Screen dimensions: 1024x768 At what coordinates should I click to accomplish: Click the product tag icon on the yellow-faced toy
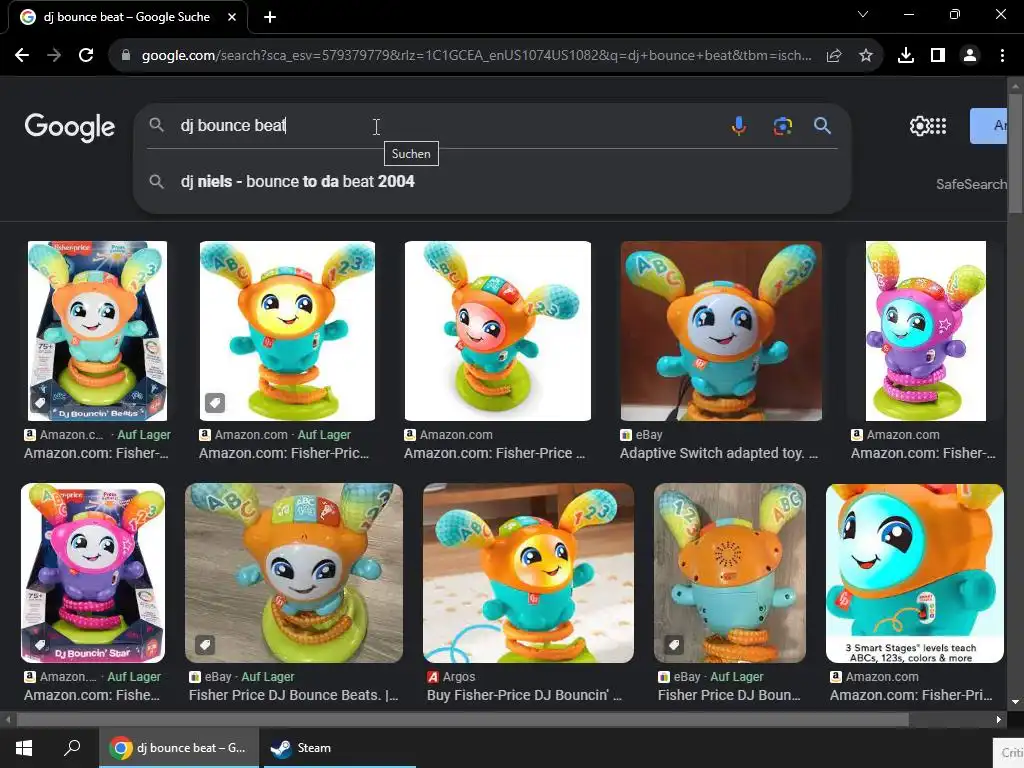[215, 402]
